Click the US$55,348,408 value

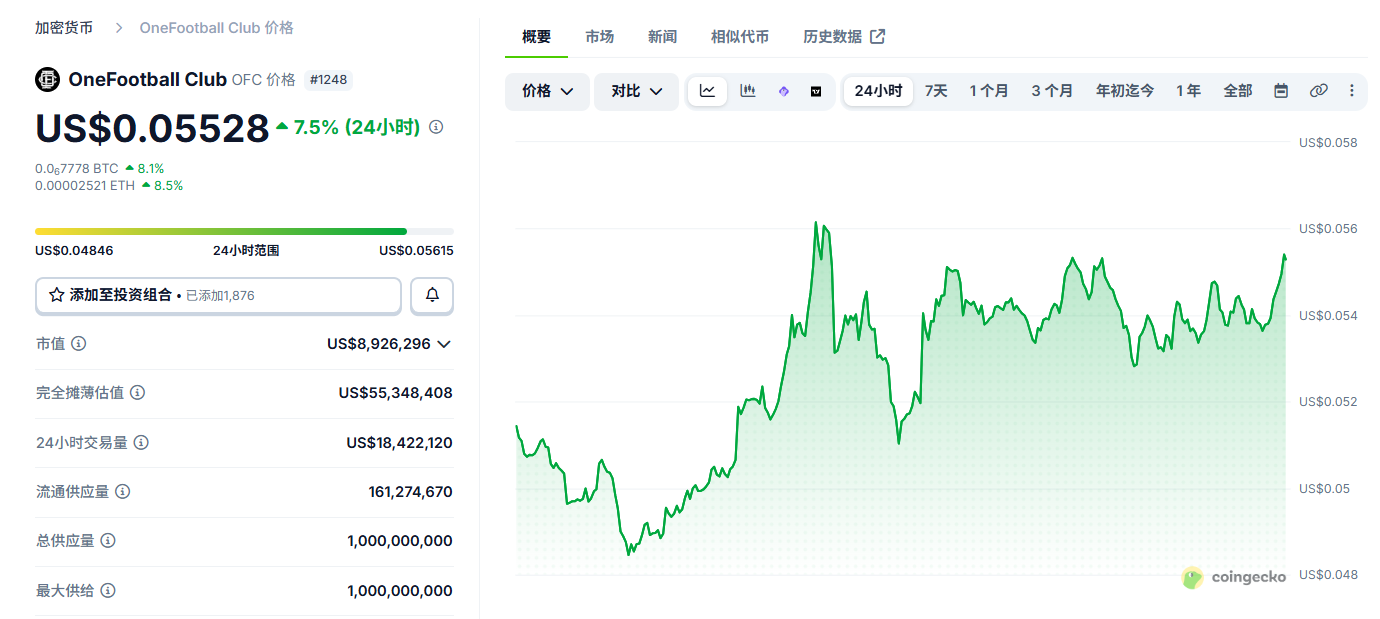pyautogui.click(x=395, y=393)
